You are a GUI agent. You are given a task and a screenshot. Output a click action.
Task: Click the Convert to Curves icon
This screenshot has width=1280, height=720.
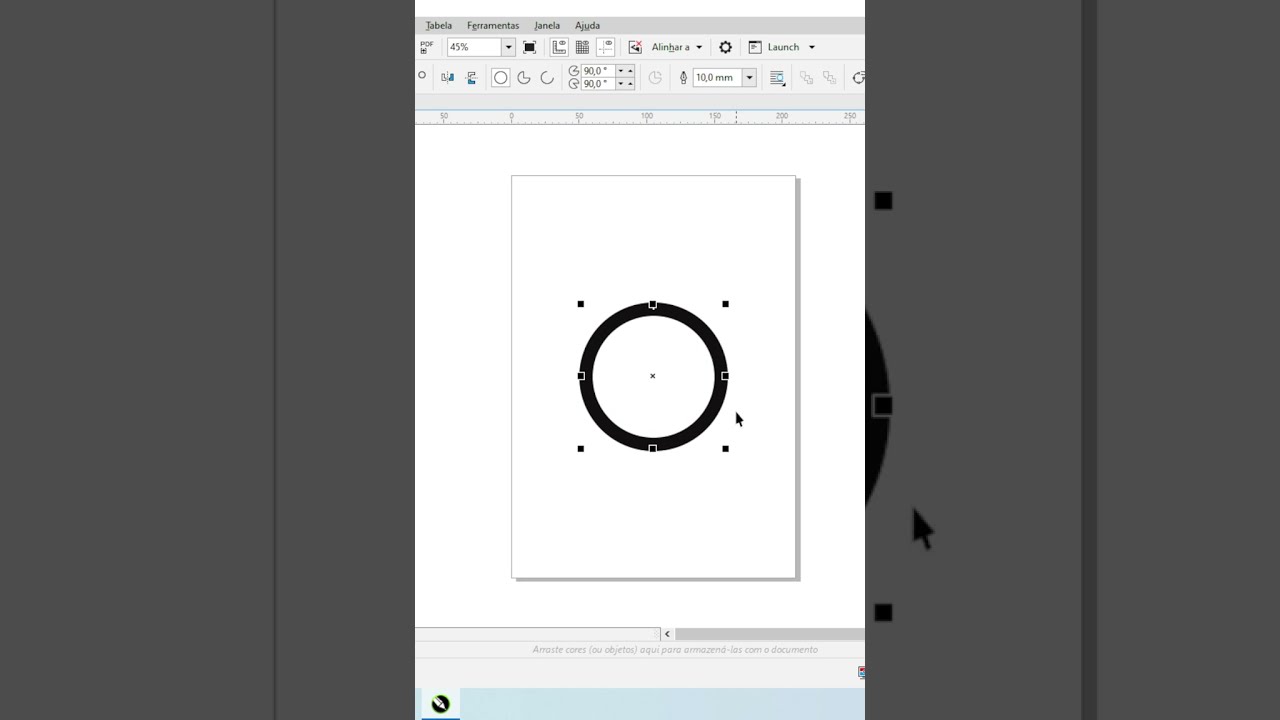[x=858, y=77]
